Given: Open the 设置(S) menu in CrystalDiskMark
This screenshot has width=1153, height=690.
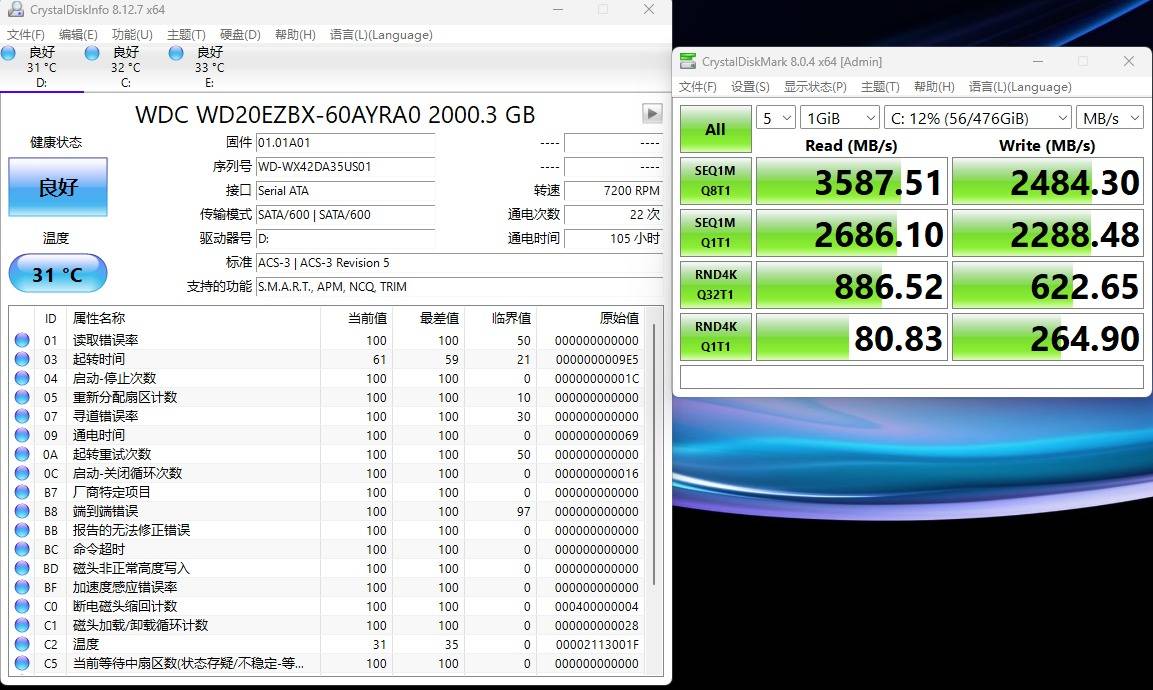Looking at the screenshot, I should click(x=750, y=87).
